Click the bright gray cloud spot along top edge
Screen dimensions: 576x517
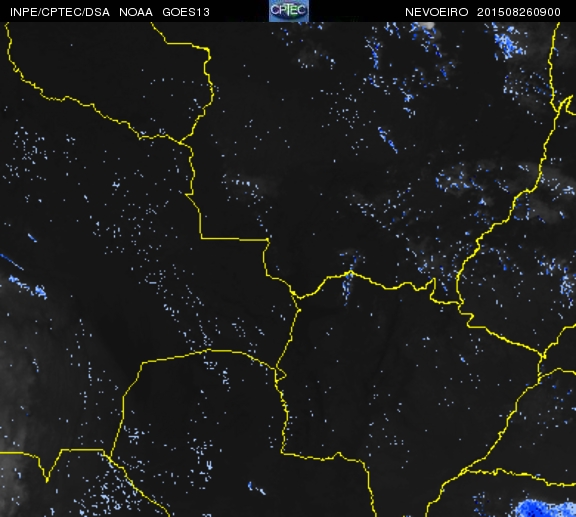[428, 26]
